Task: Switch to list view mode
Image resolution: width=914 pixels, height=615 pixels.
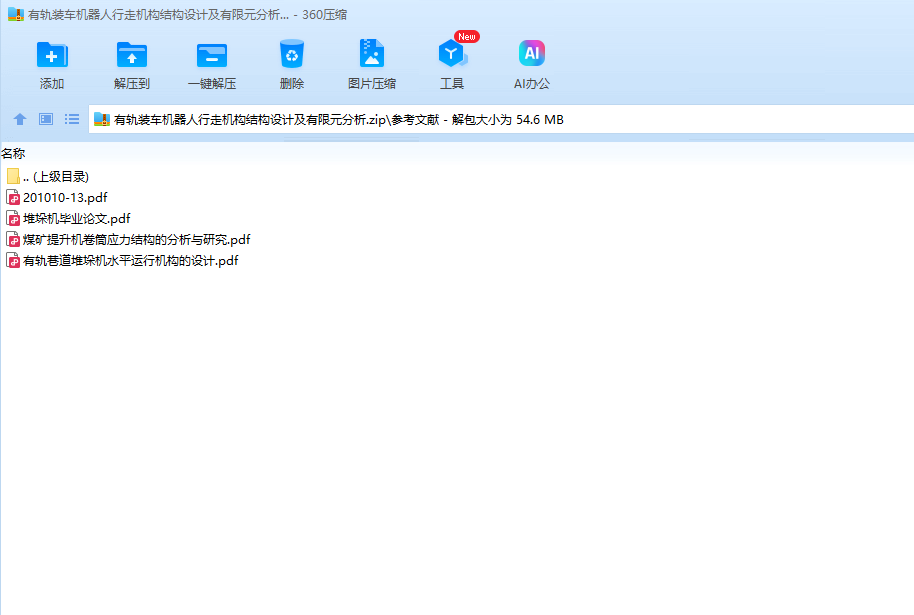Action: pyautogui.click(x=72, y=120)
